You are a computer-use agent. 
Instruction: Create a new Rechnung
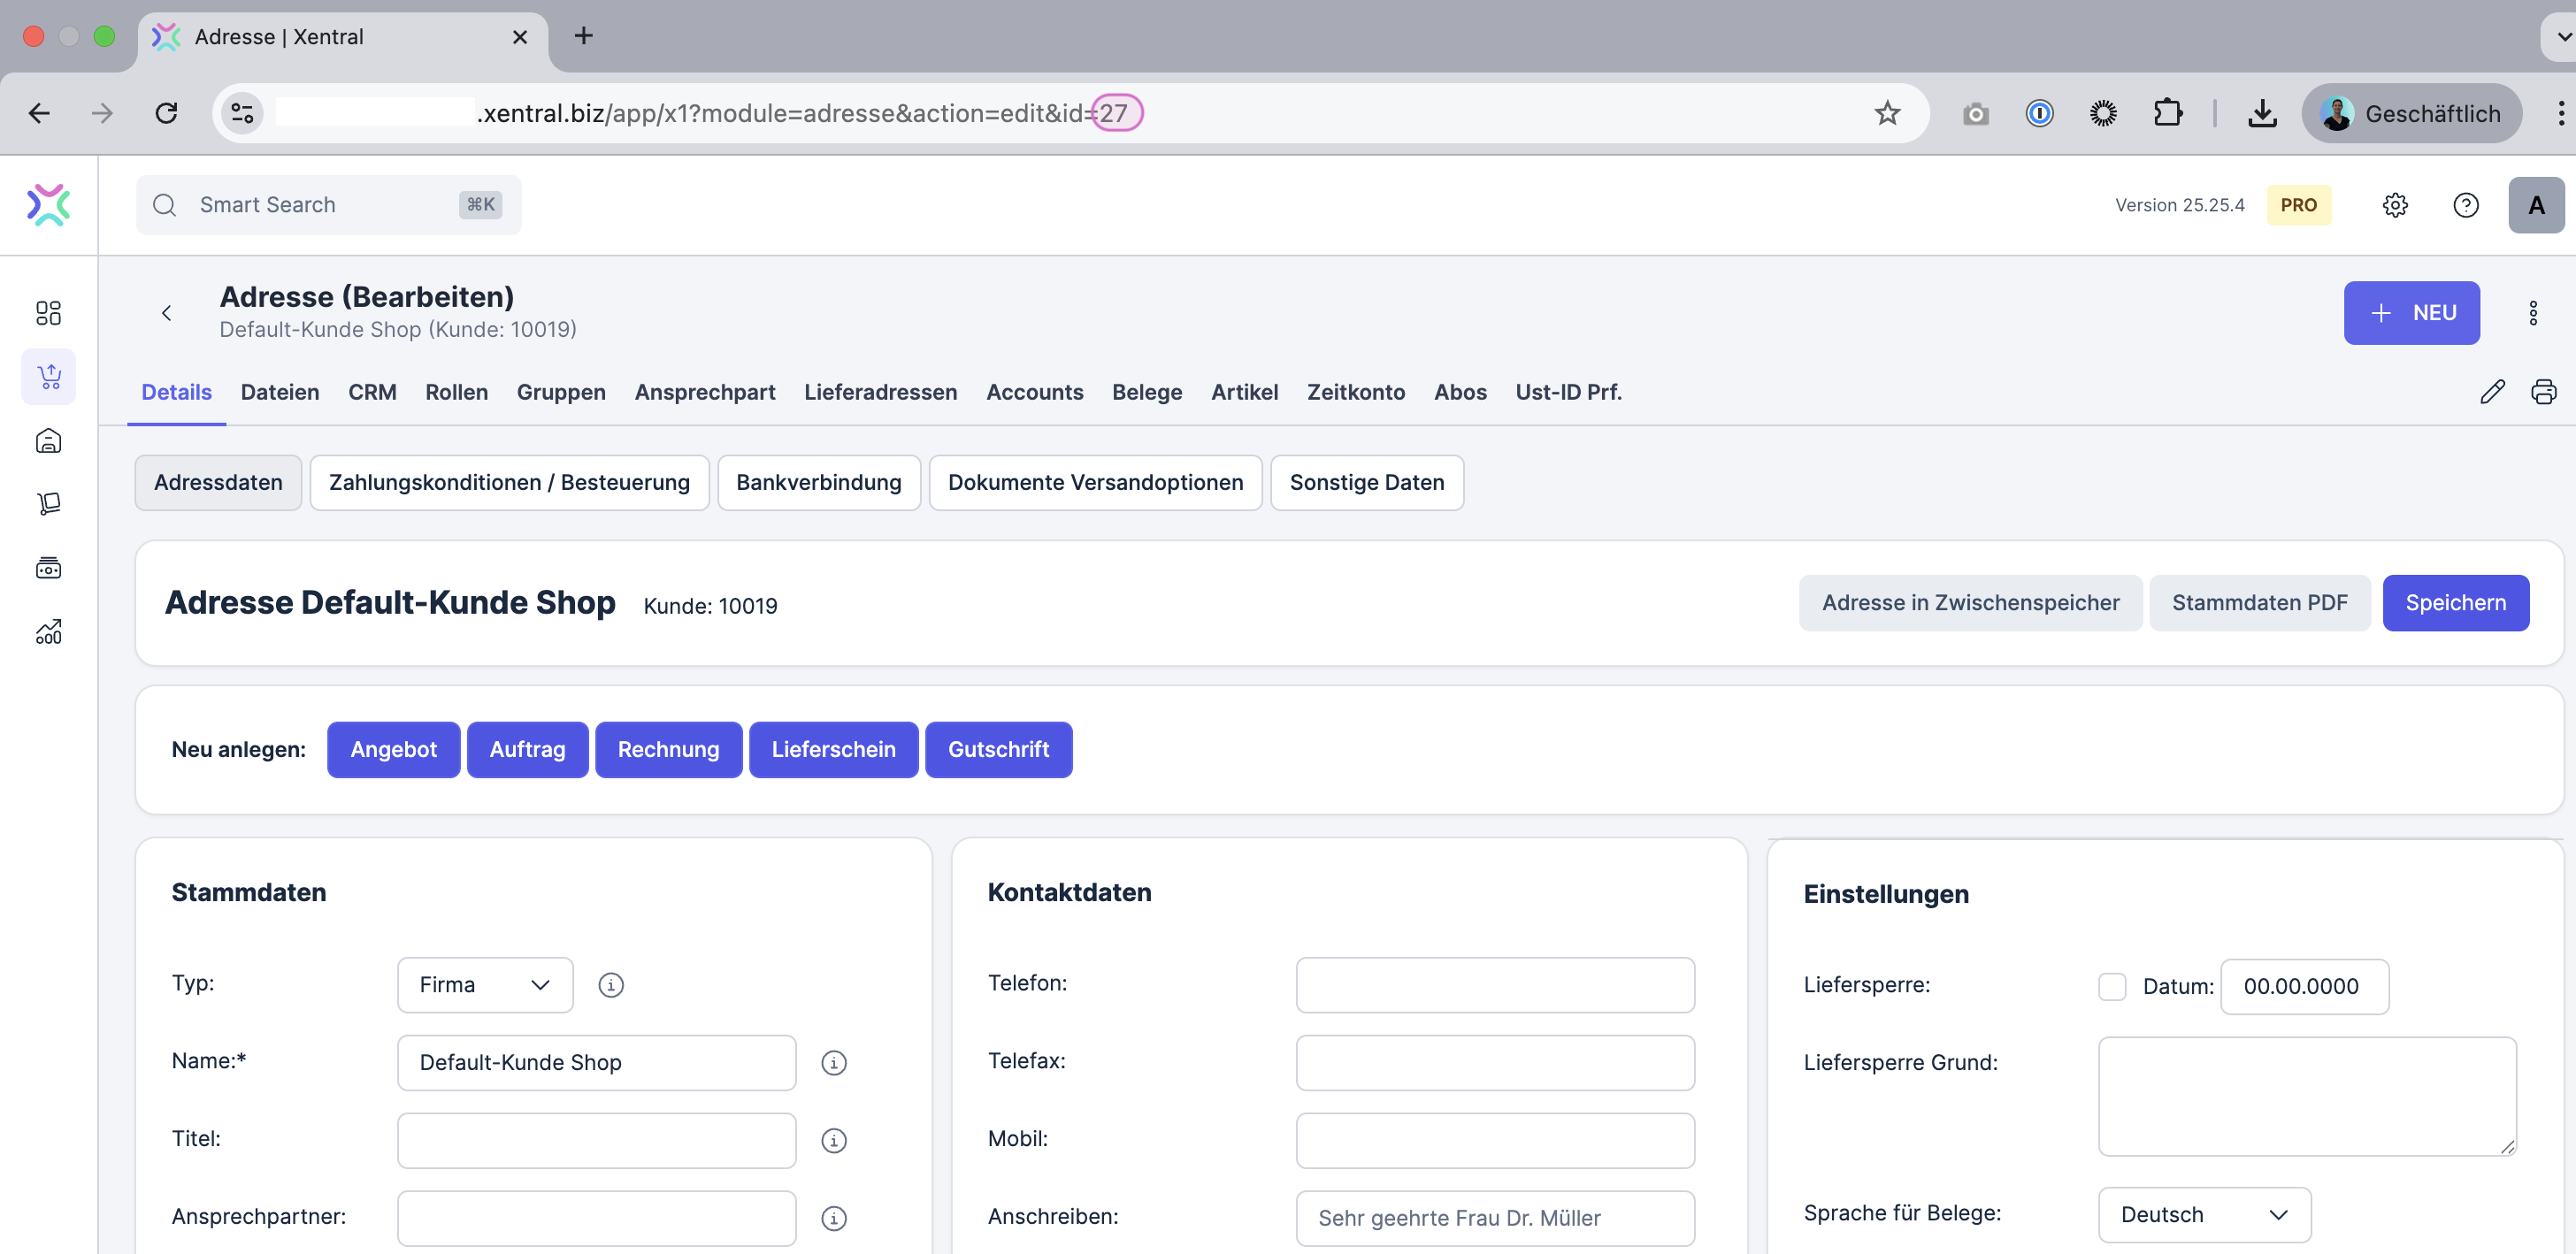pos(668,749)
